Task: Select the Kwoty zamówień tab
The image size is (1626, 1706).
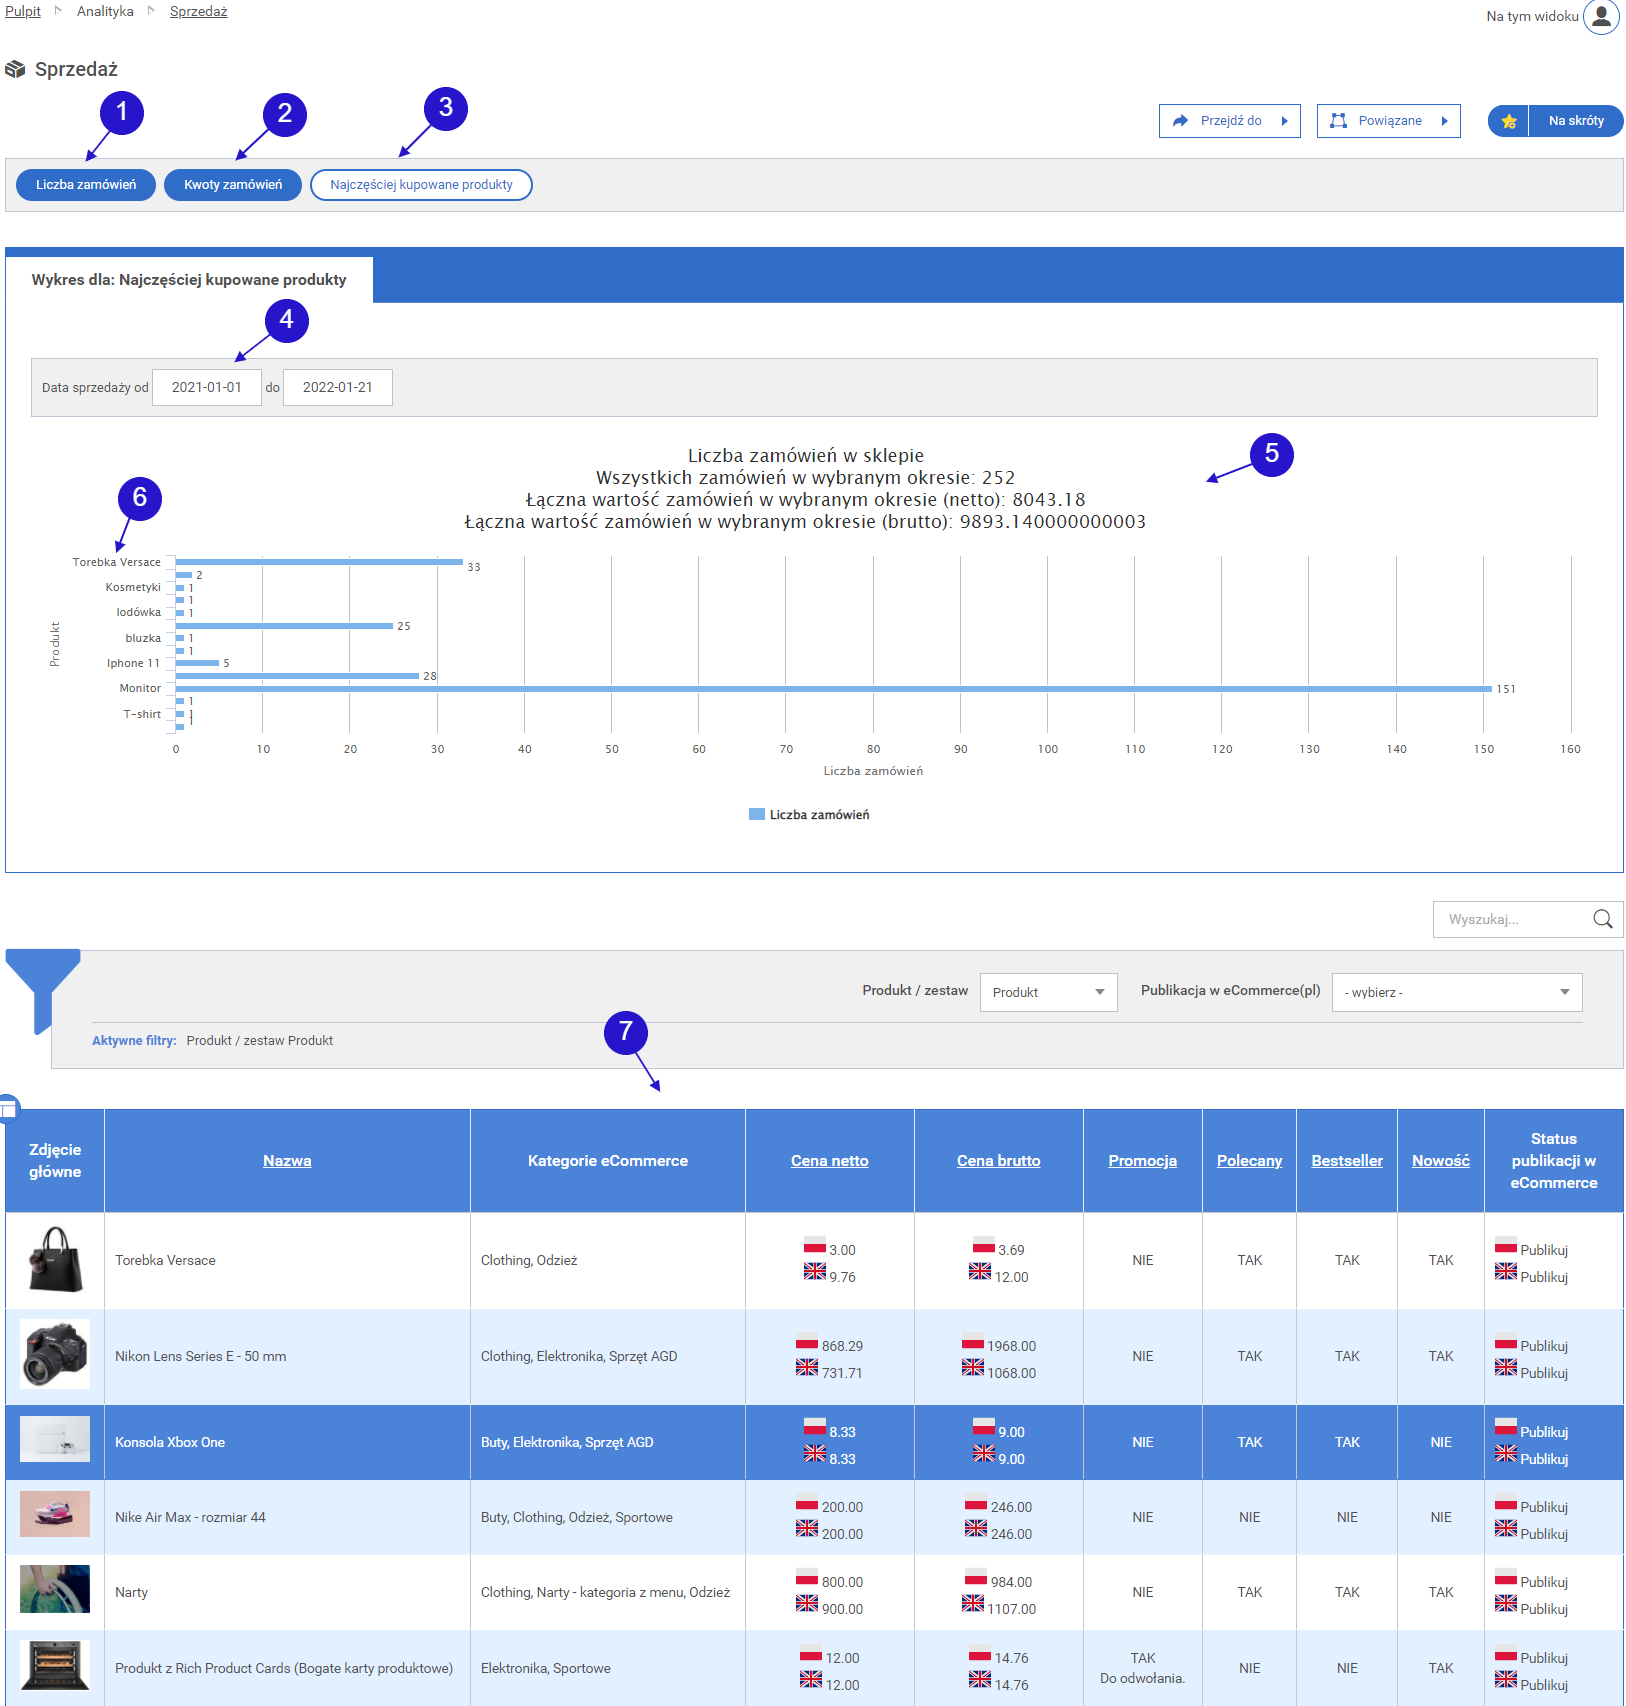Action: pyautogui.click(x=233, y=185)
